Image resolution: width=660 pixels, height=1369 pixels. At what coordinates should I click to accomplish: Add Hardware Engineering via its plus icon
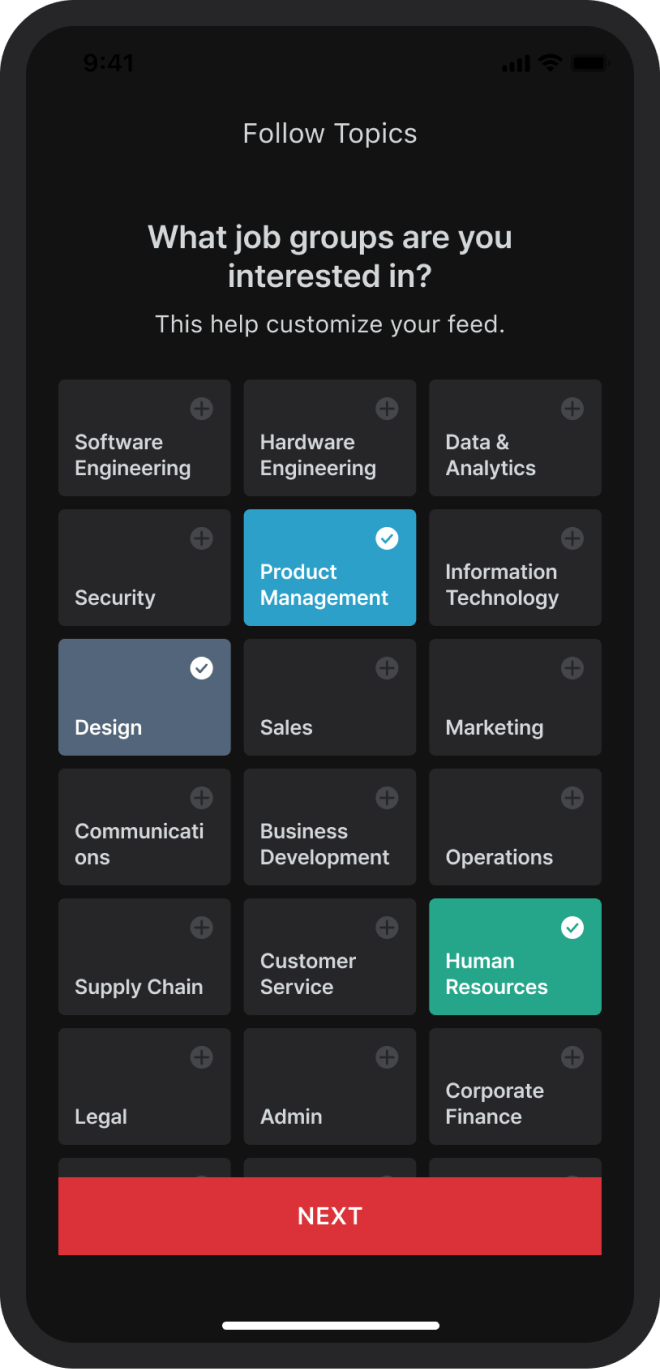pyautogui.click(x=387, y=409)
